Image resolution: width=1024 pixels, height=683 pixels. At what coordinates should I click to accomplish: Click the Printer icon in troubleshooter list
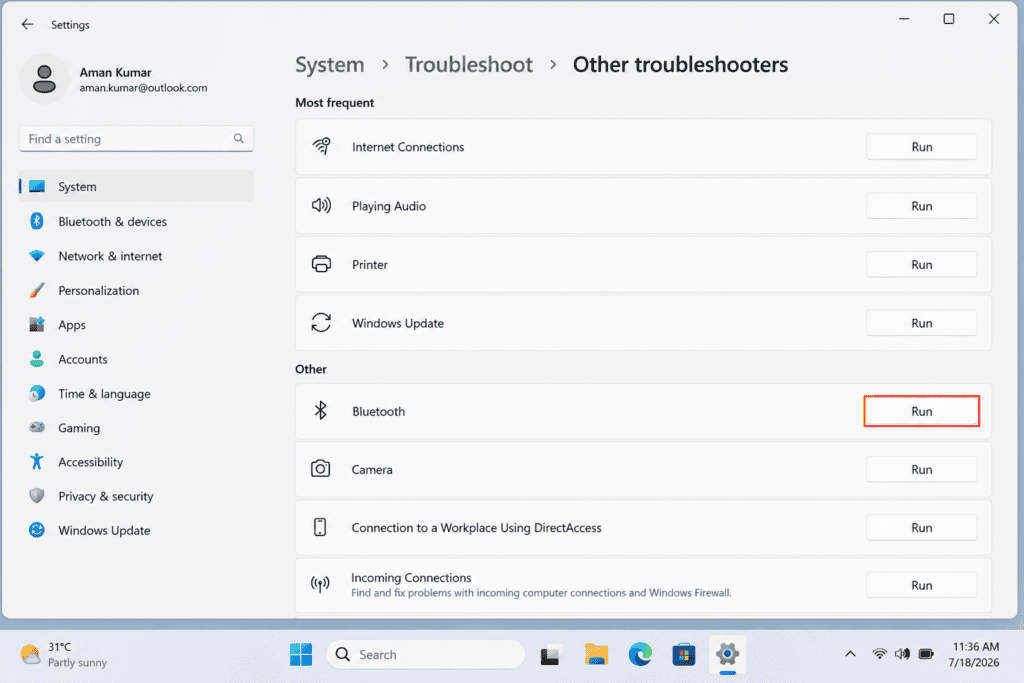coord(321,264)
